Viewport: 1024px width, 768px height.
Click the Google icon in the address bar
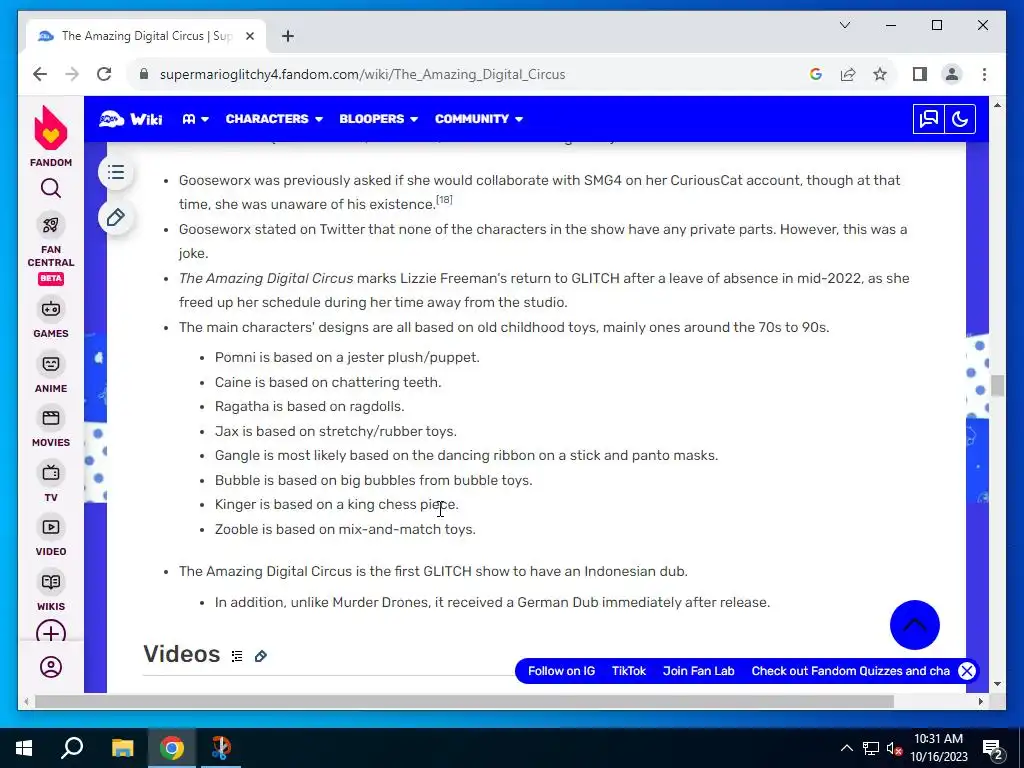(816, 74)
